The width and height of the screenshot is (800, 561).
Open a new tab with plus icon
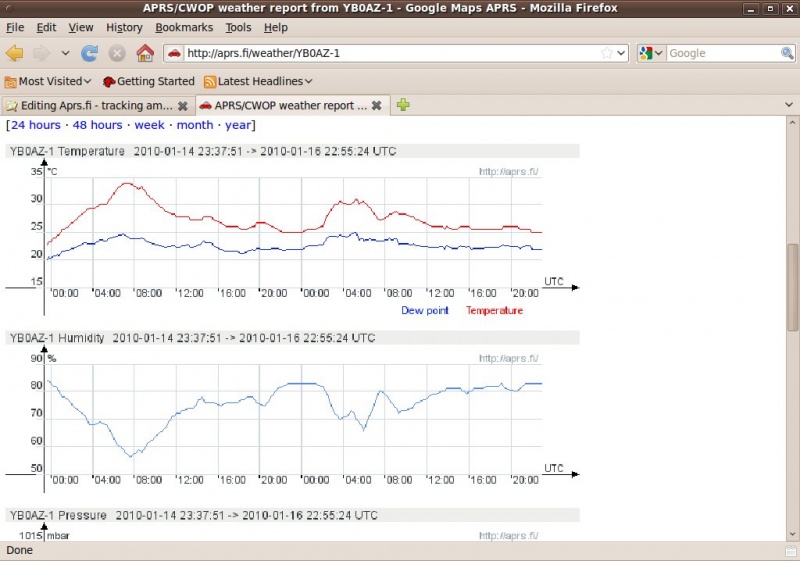(x=403, y=105)
